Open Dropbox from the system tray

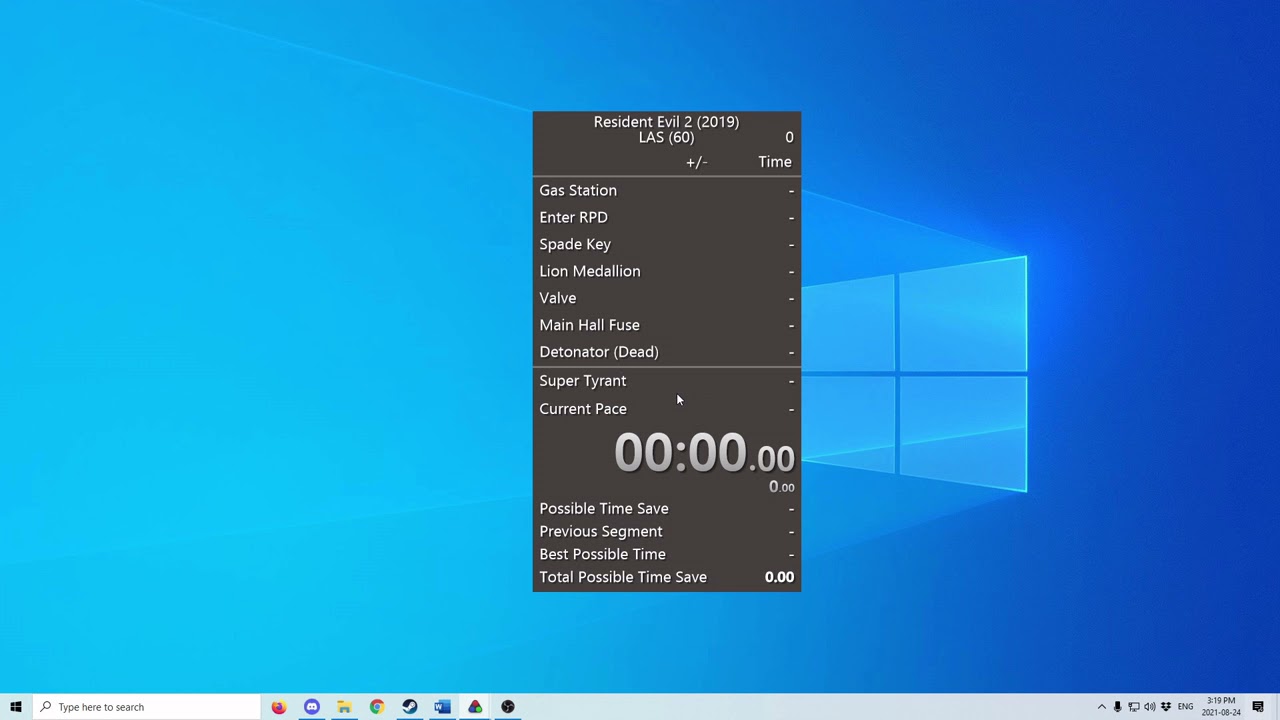tap(1166, 707)
